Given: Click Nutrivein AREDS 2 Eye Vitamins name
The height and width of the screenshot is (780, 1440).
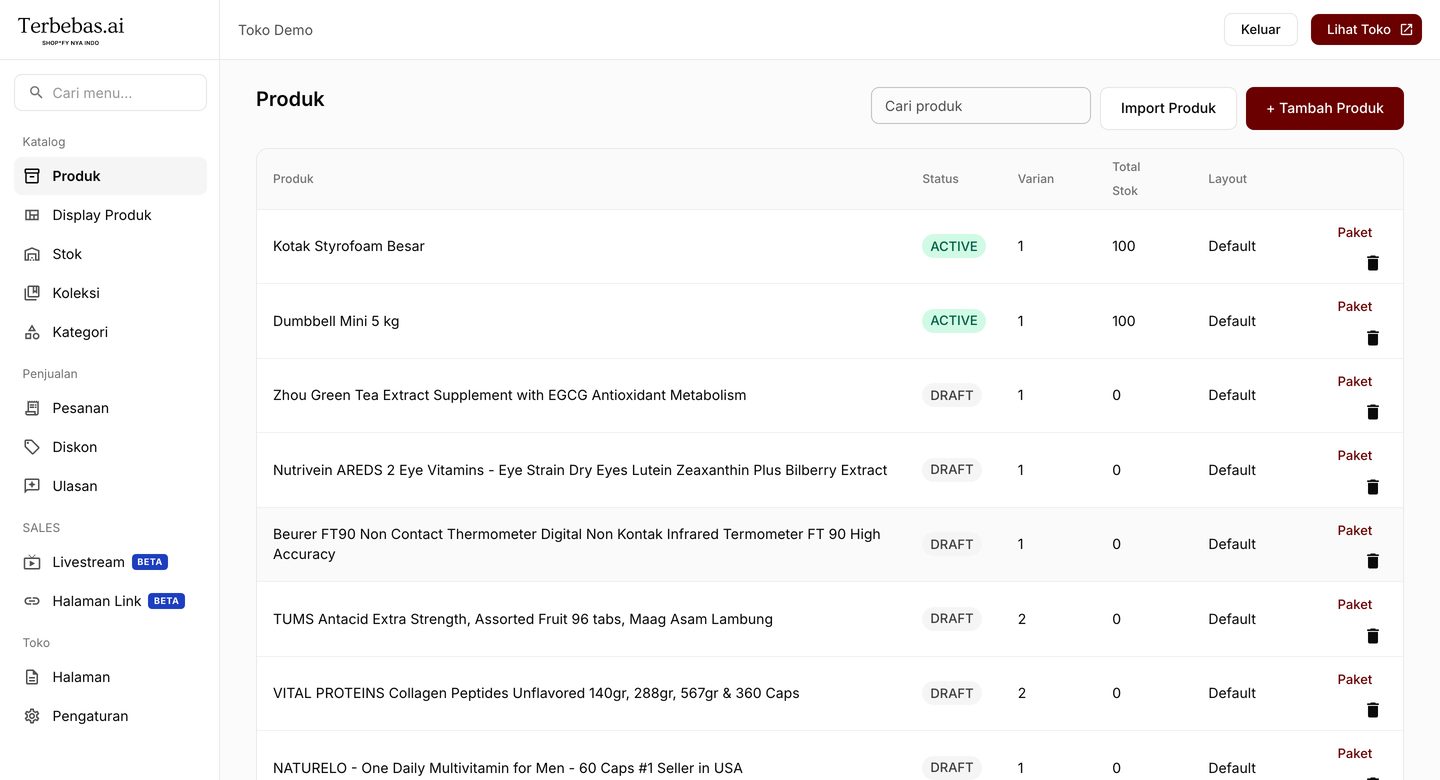Looking at the screenshot, I should click(x=580, y=470).
